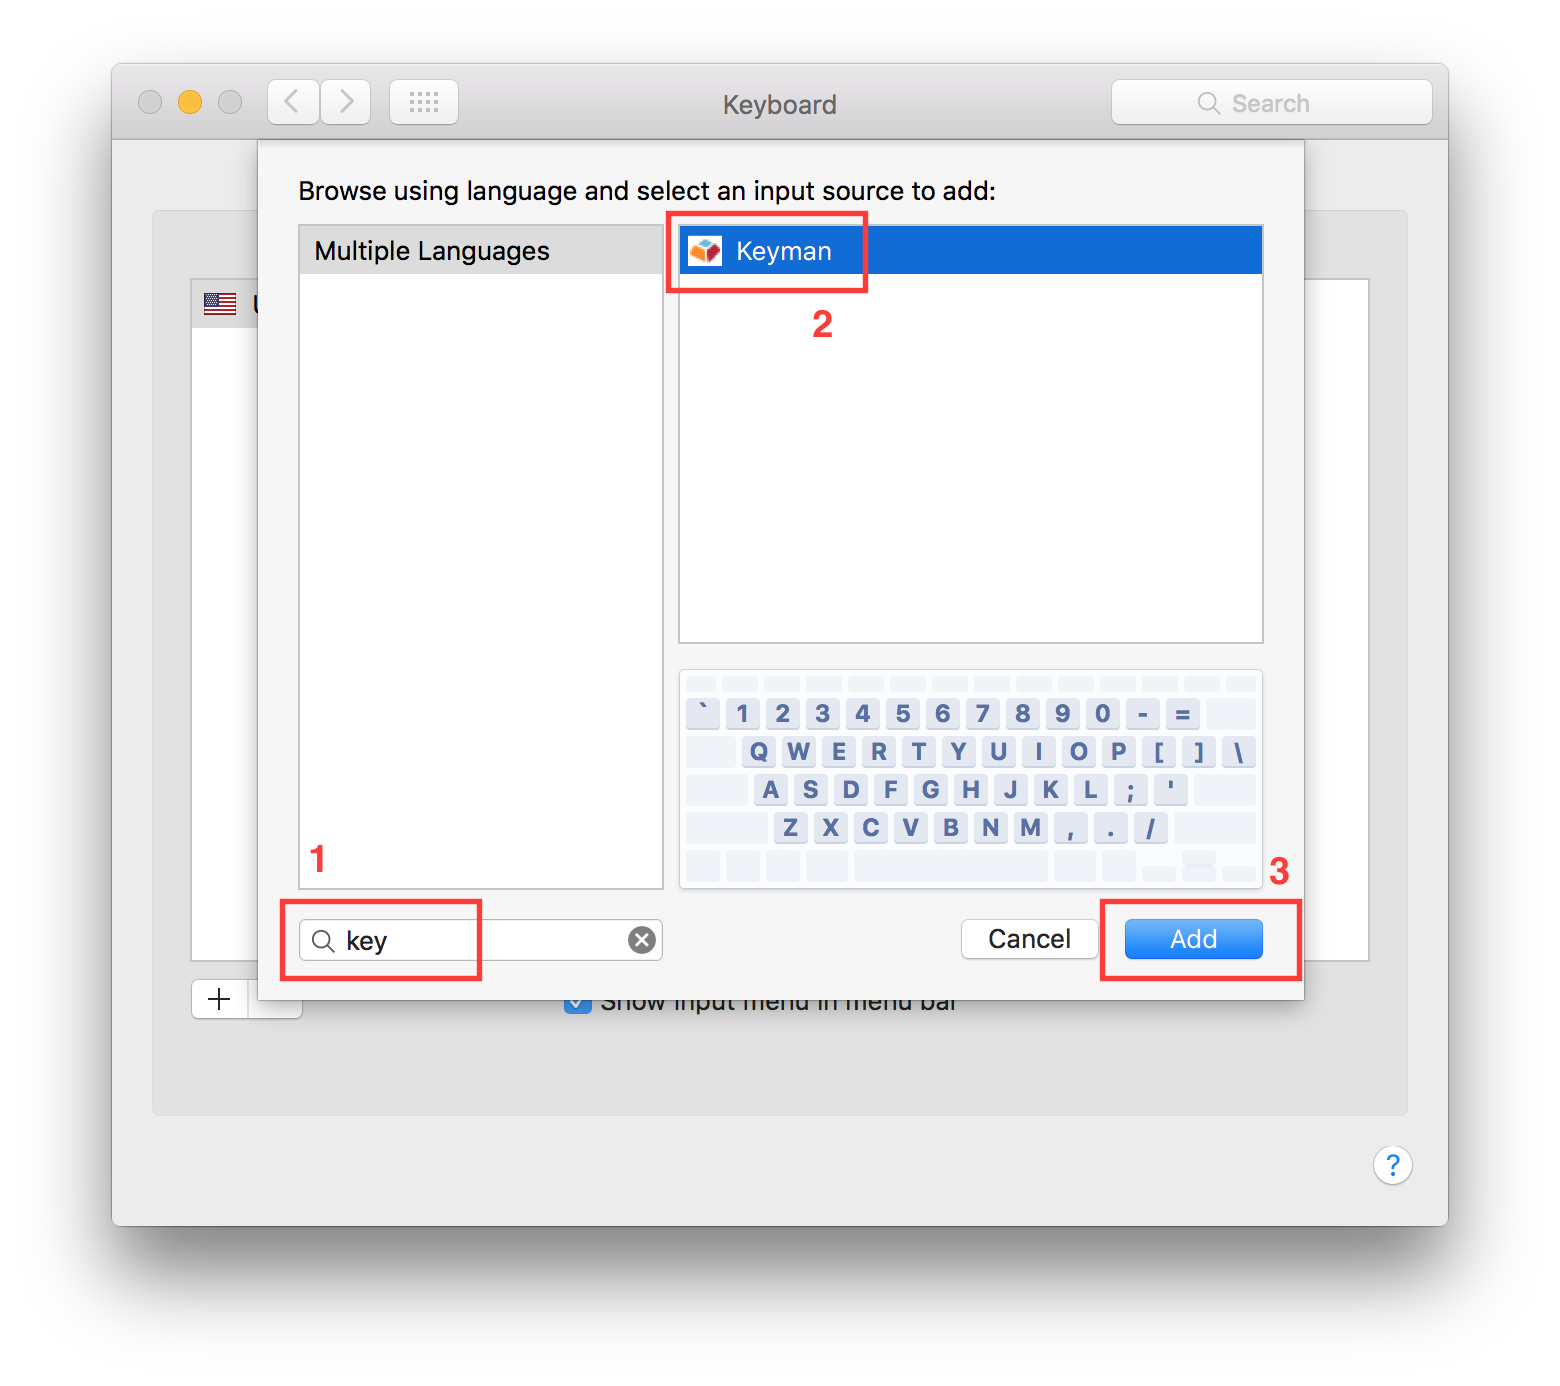
Task: Clear the search text with X icon
Action: [642, 940]
